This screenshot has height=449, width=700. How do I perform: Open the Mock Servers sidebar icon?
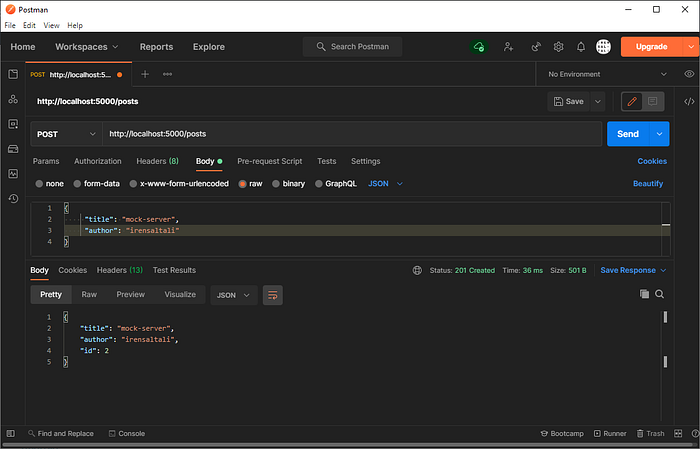(13, 149)
